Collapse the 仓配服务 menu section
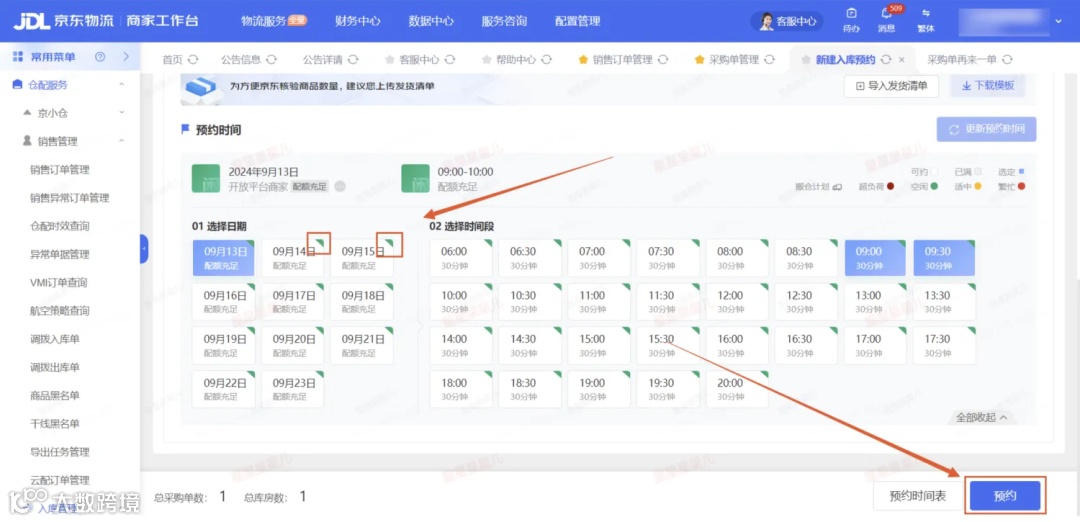1080x522 pixels. (x=121, y=85)
